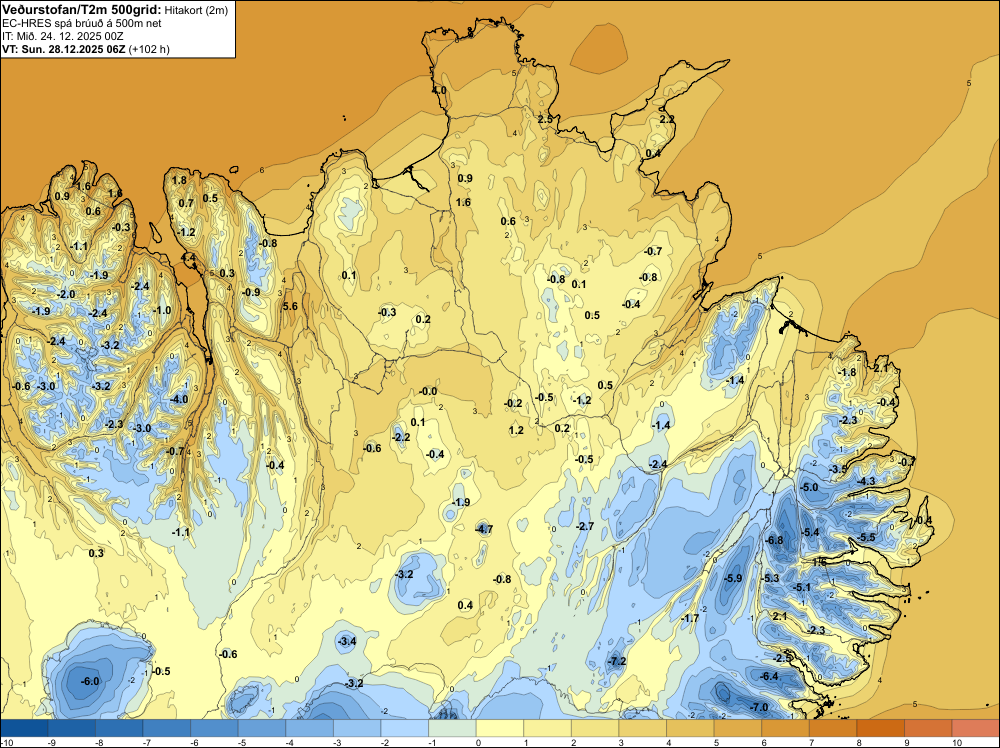Select the '-5.1' temperature value

click(x=801, y=587)
